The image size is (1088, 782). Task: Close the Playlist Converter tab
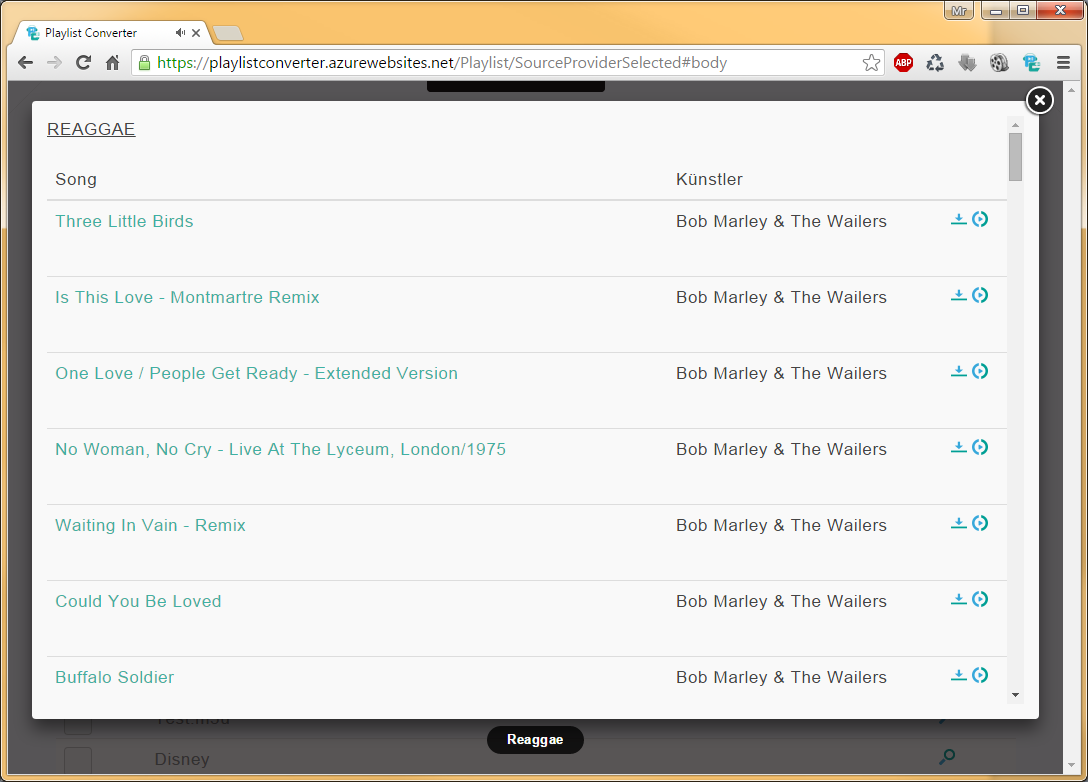coord(196,33)
